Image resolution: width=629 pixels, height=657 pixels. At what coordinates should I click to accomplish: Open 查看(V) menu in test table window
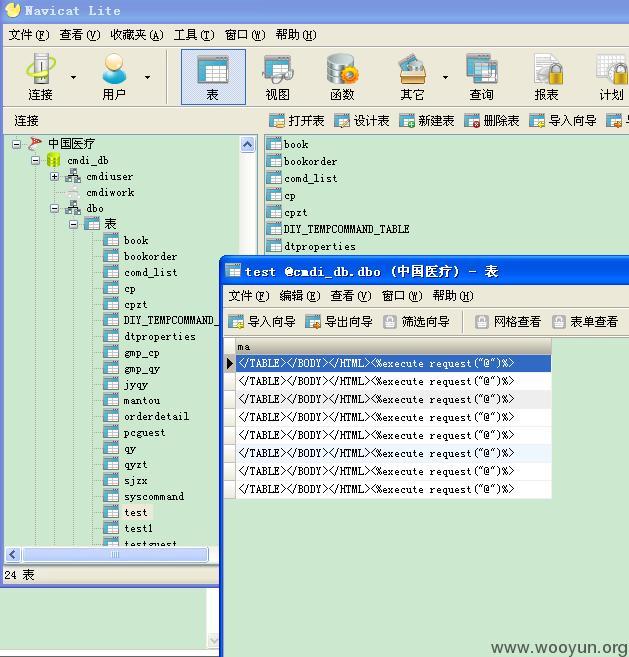351,296
